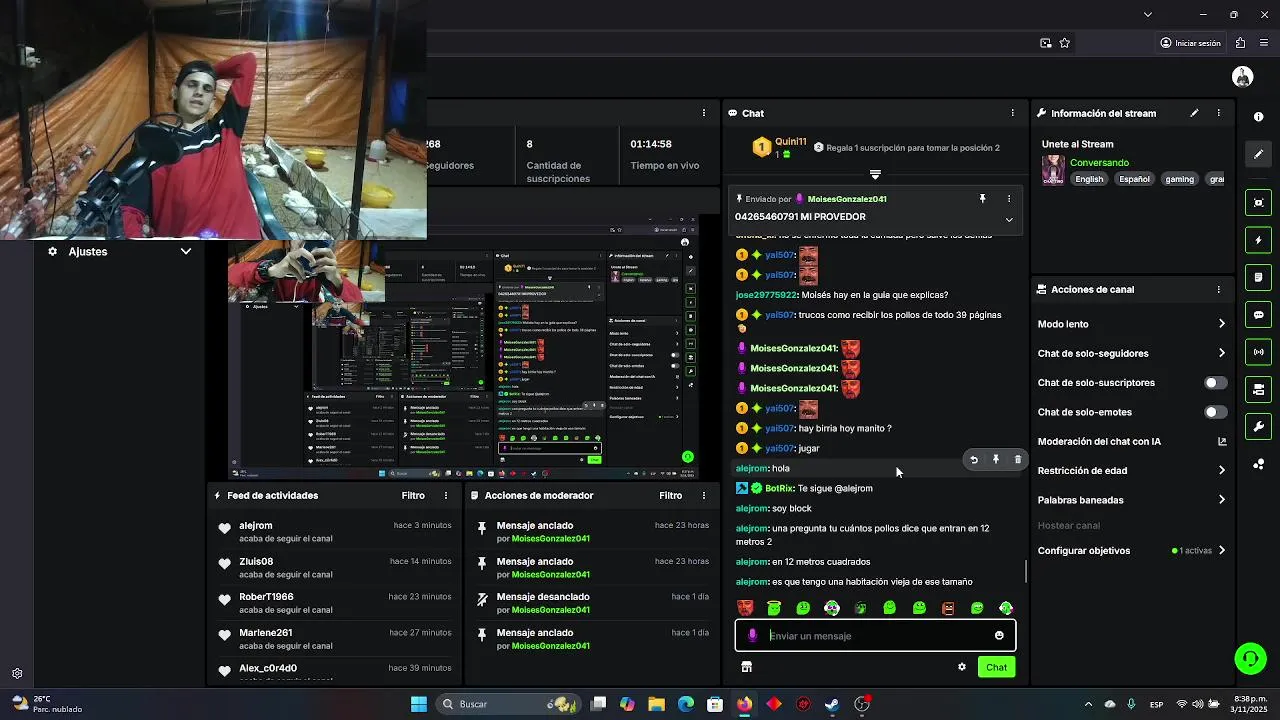Click Iniciar sesión in browser toolbar
This screenshot has width=1280, height=720.
coord(1190,43)
